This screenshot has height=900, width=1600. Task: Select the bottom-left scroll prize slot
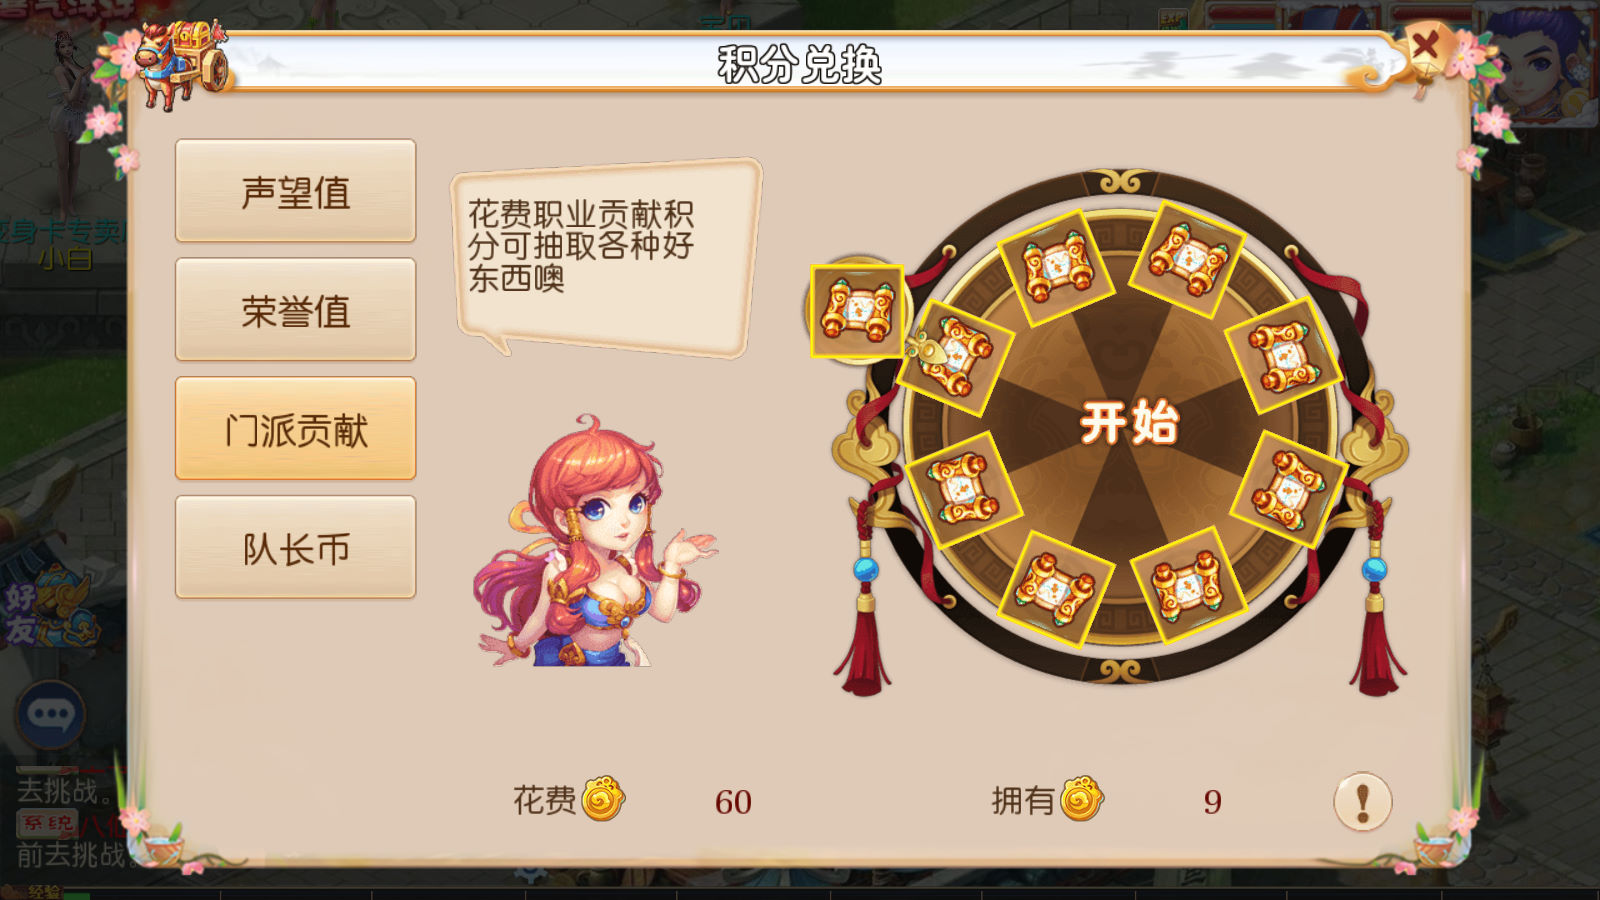(1056, 588)
